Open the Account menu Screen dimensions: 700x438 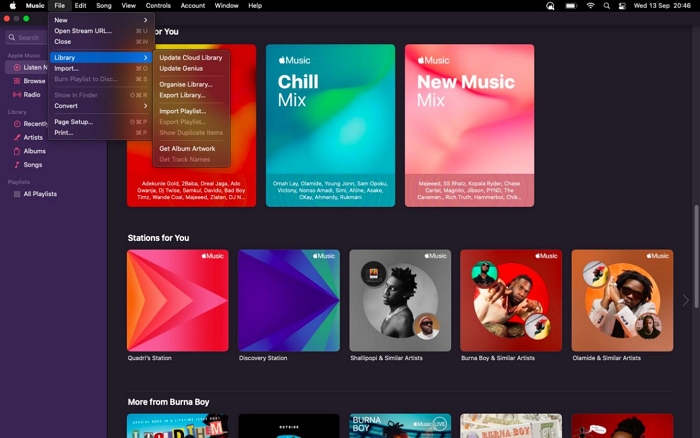point(193,6)
